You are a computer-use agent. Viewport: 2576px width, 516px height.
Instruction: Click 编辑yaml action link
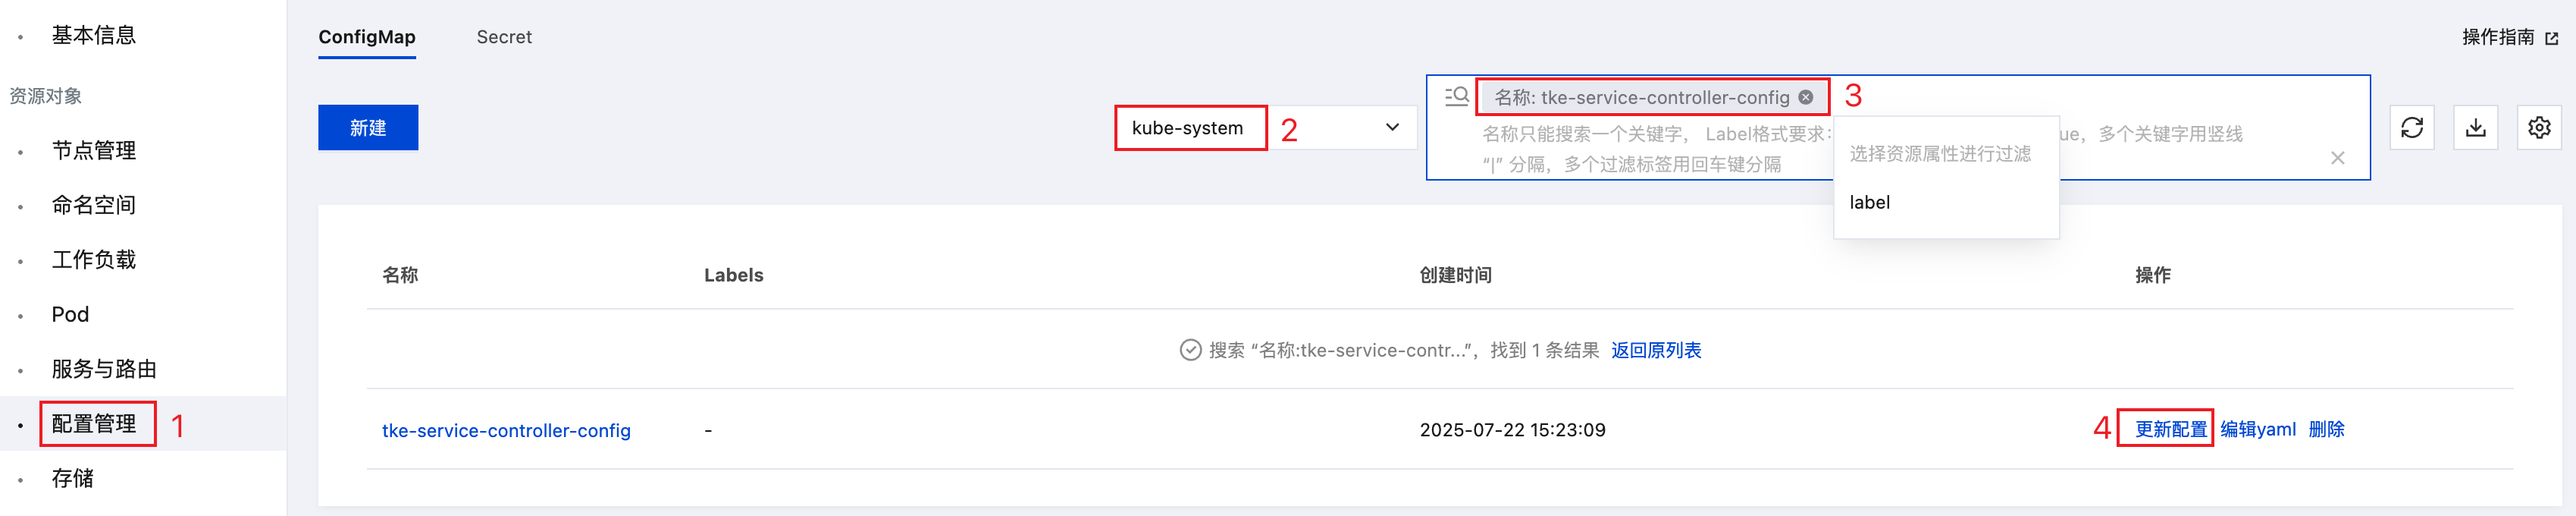point(2258,429)
